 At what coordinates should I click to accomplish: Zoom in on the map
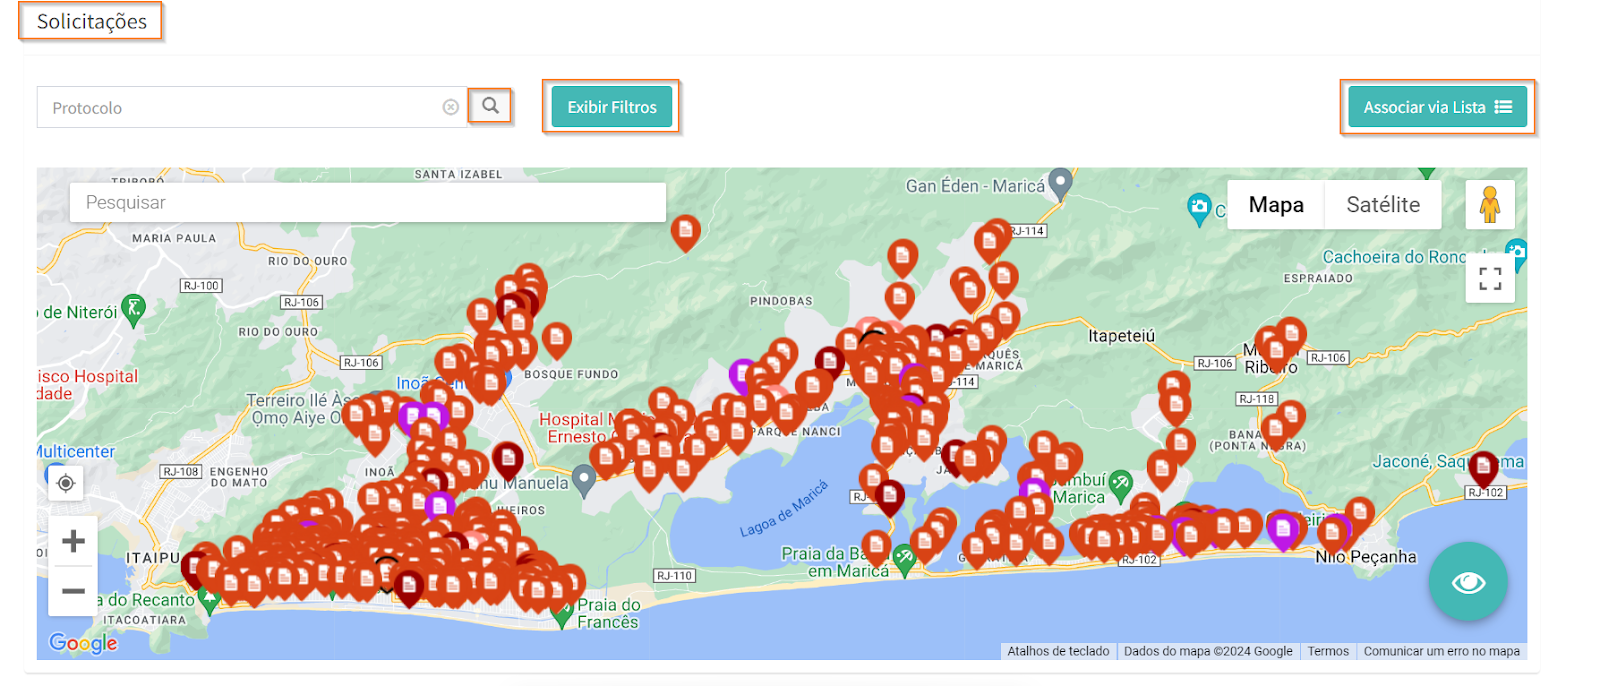73,542
